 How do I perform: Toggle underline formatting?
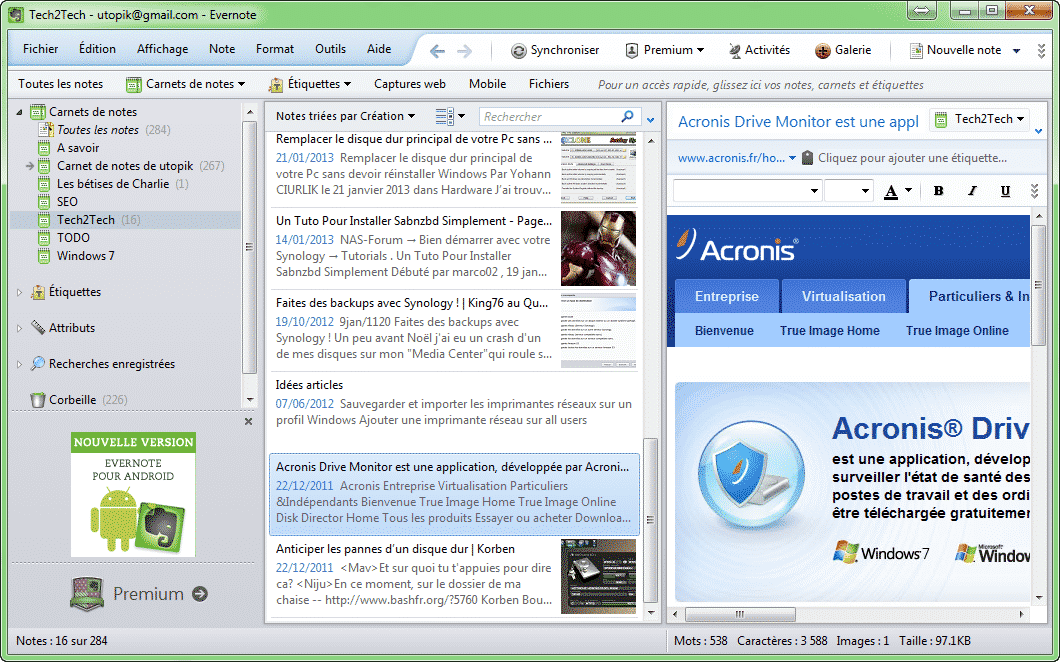(1005, 191)
